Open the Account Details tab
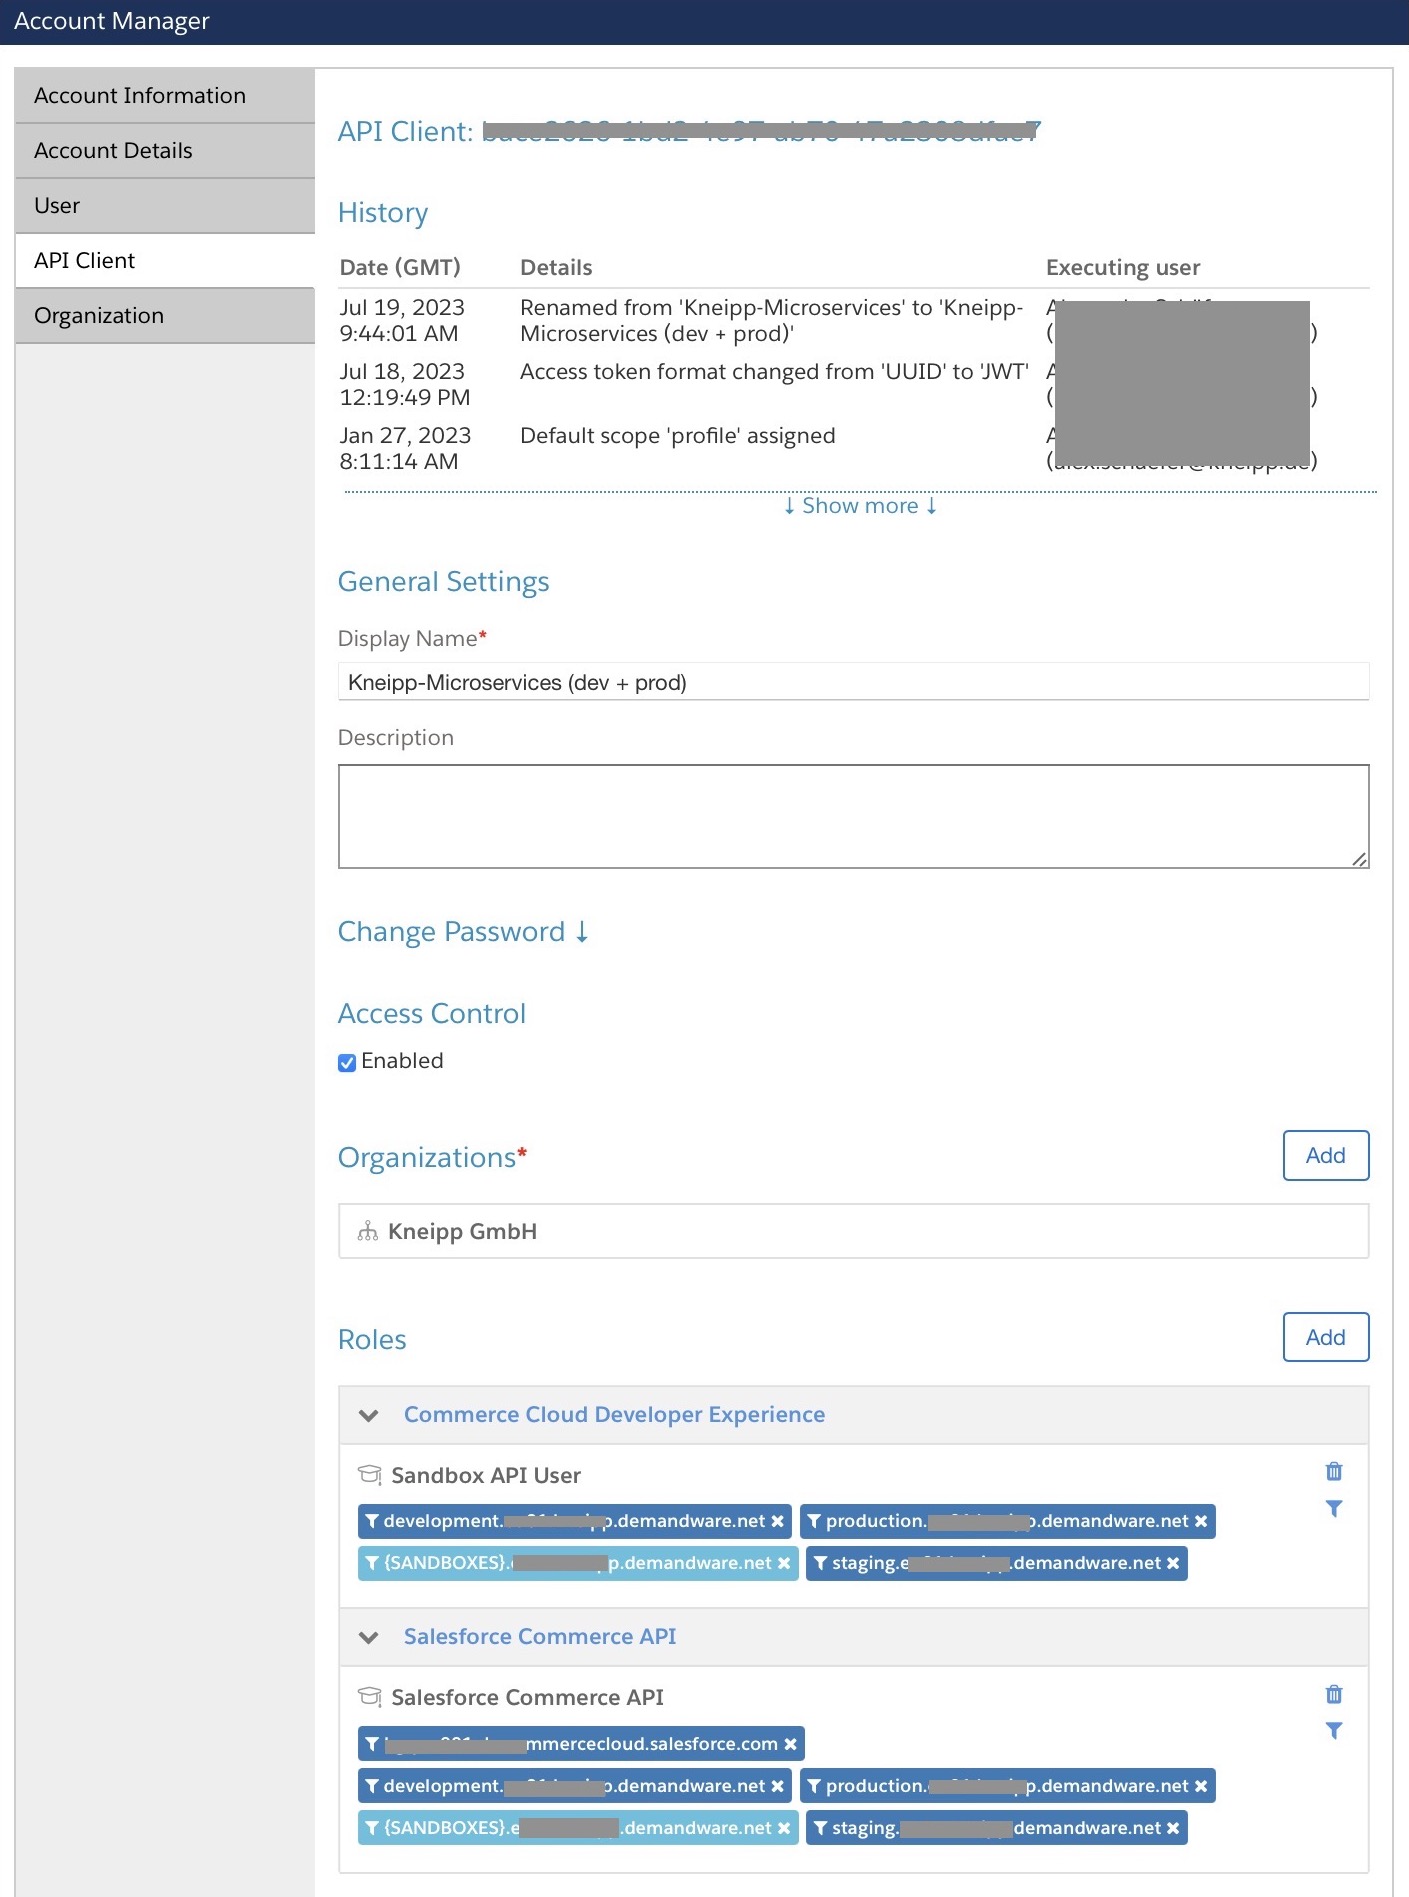Screen dimensions: 1409x1897 pyautogui.click(x=165, y=151)
